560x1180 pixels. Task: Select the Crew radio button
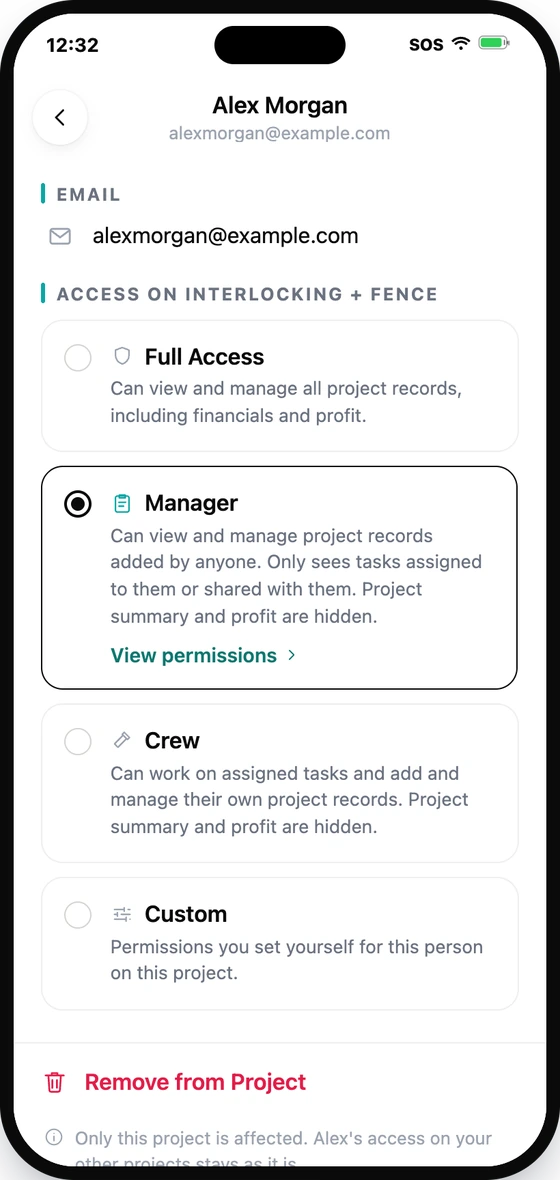point(78,741)
